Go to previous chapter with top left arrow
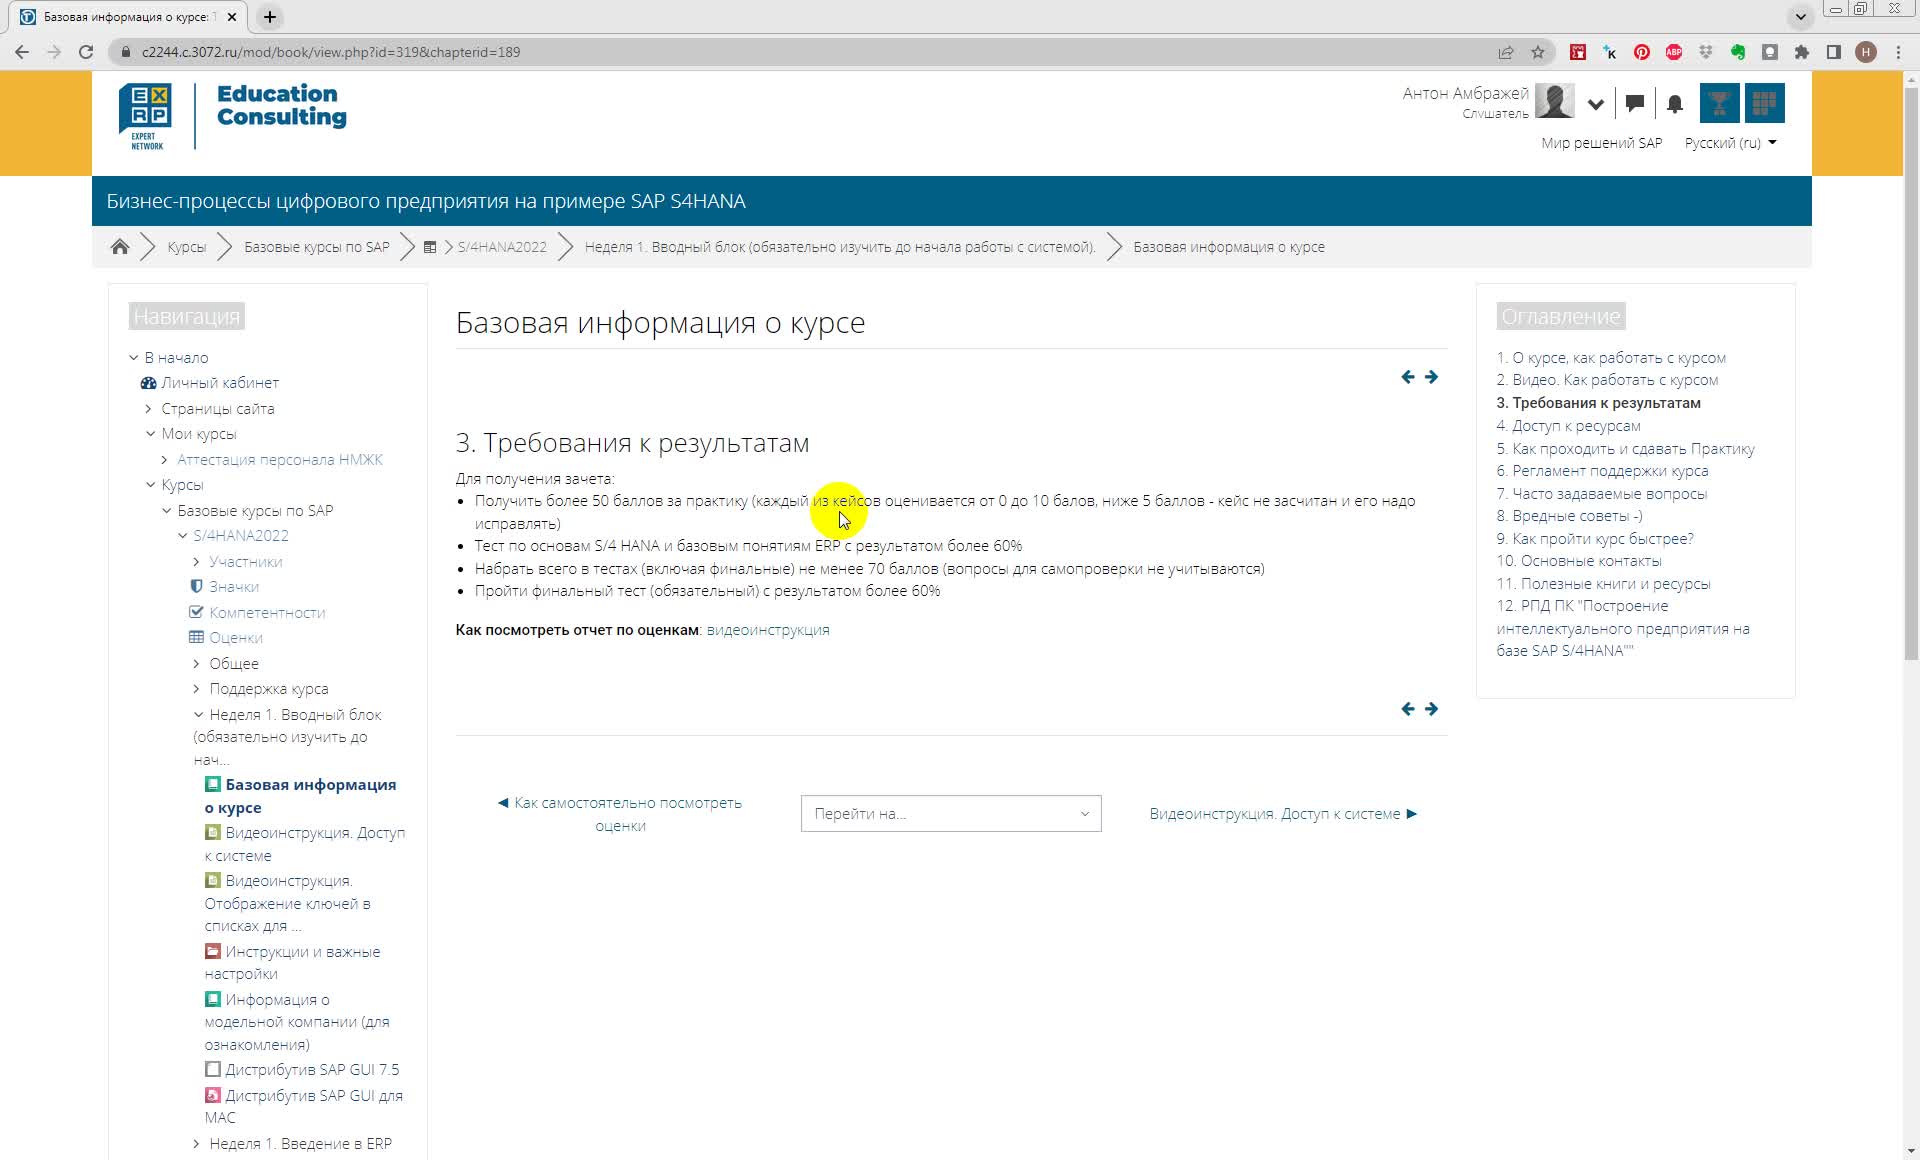The height and width of the screenshot is (1160, 1920). pyautogui.click(x=1408, y=377)
